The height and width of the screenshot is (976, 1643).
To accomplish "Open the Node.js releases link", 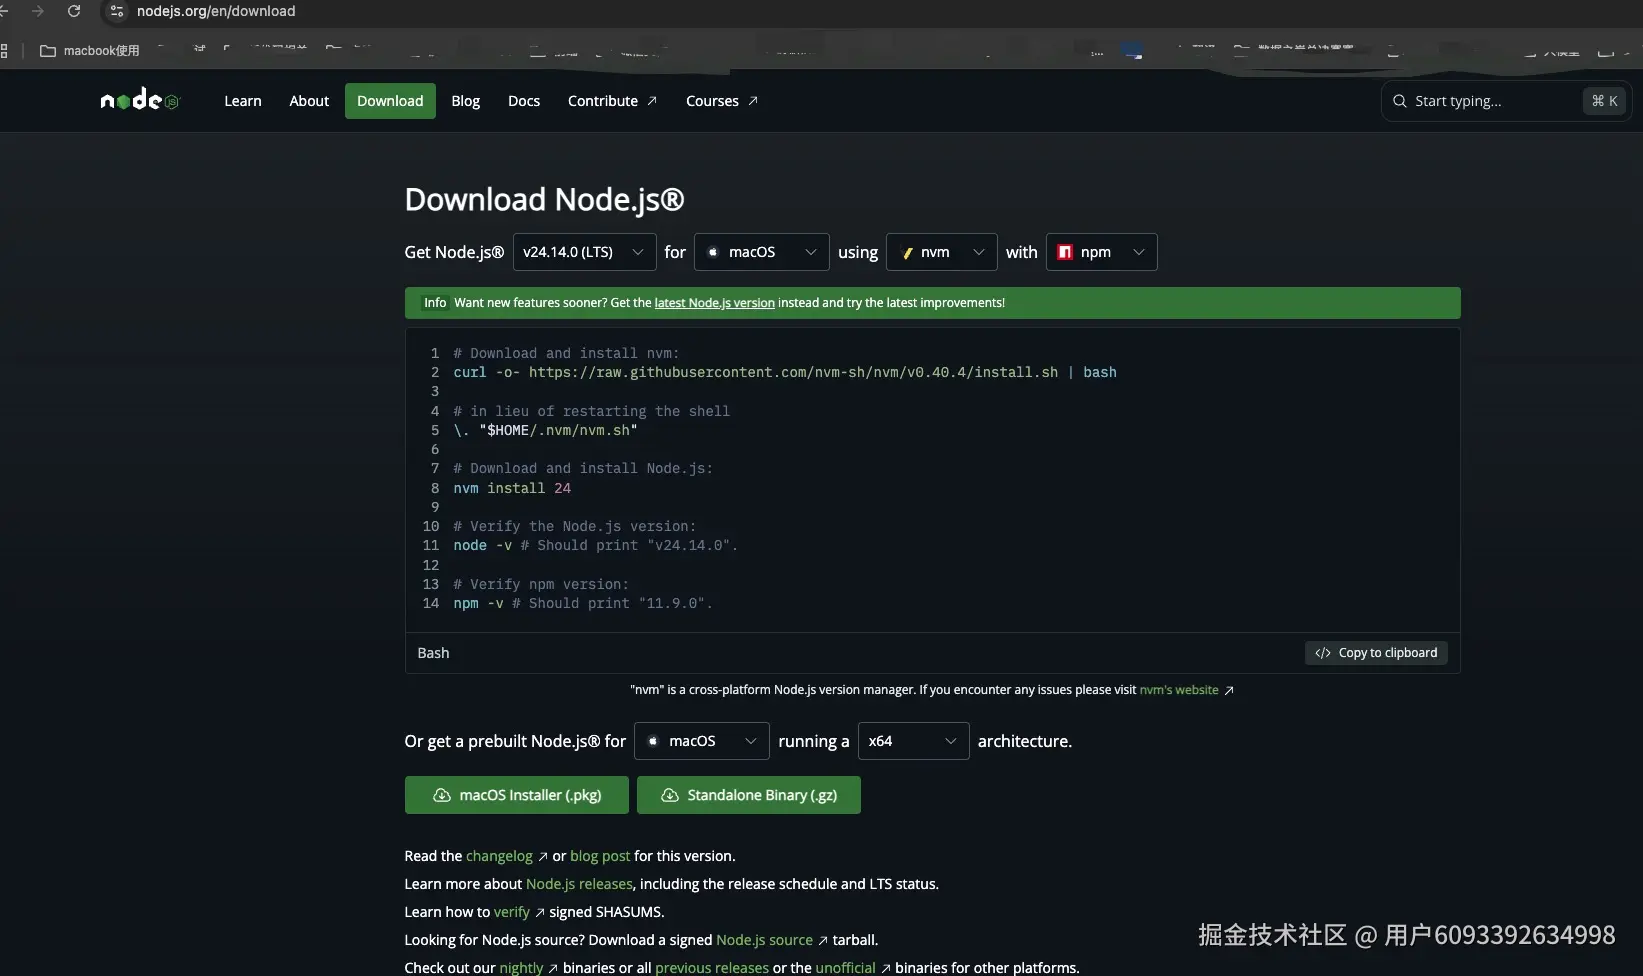I will [x=579, y=884].
